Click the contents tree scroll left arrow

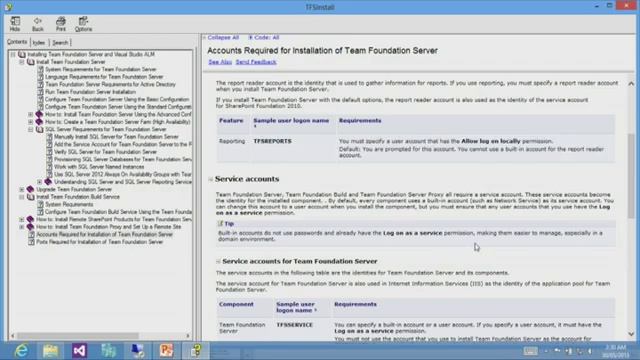click(x=13, y=336)
